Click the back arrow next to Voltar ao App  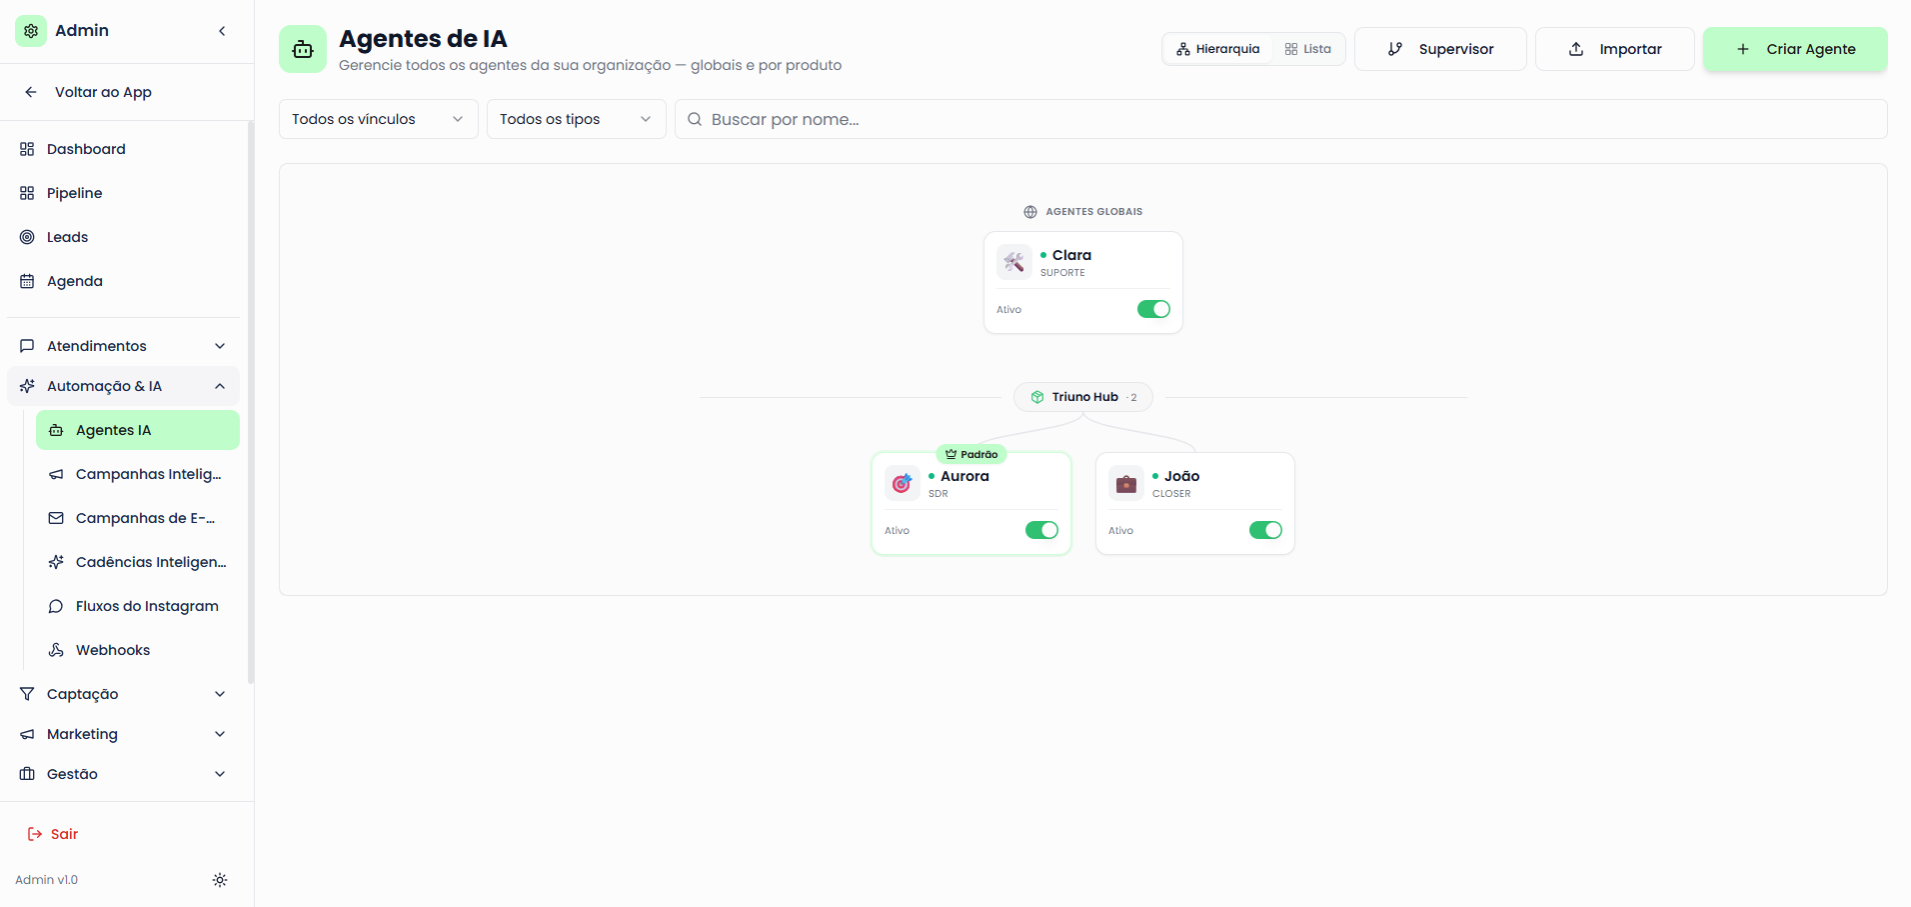pyautogui.click(x=31, y=92)
